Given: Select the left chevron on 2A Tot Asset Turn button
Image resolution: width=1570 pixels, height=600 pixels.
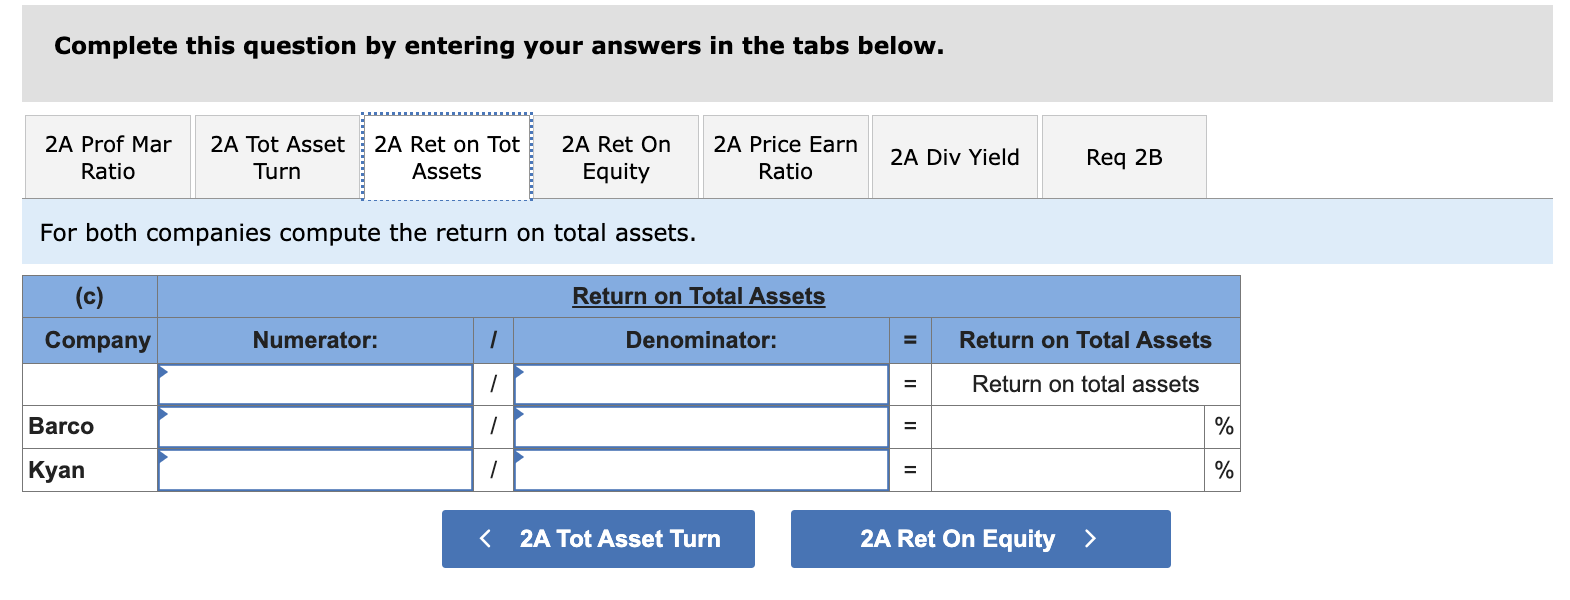Looking at the screenshot, I should [x=485, y=538].
